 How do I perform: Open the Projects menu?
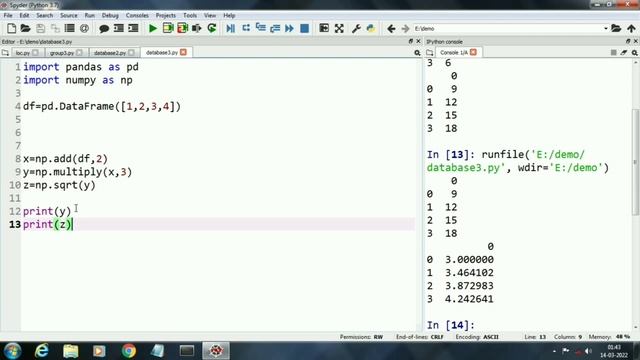coord(166,15)
